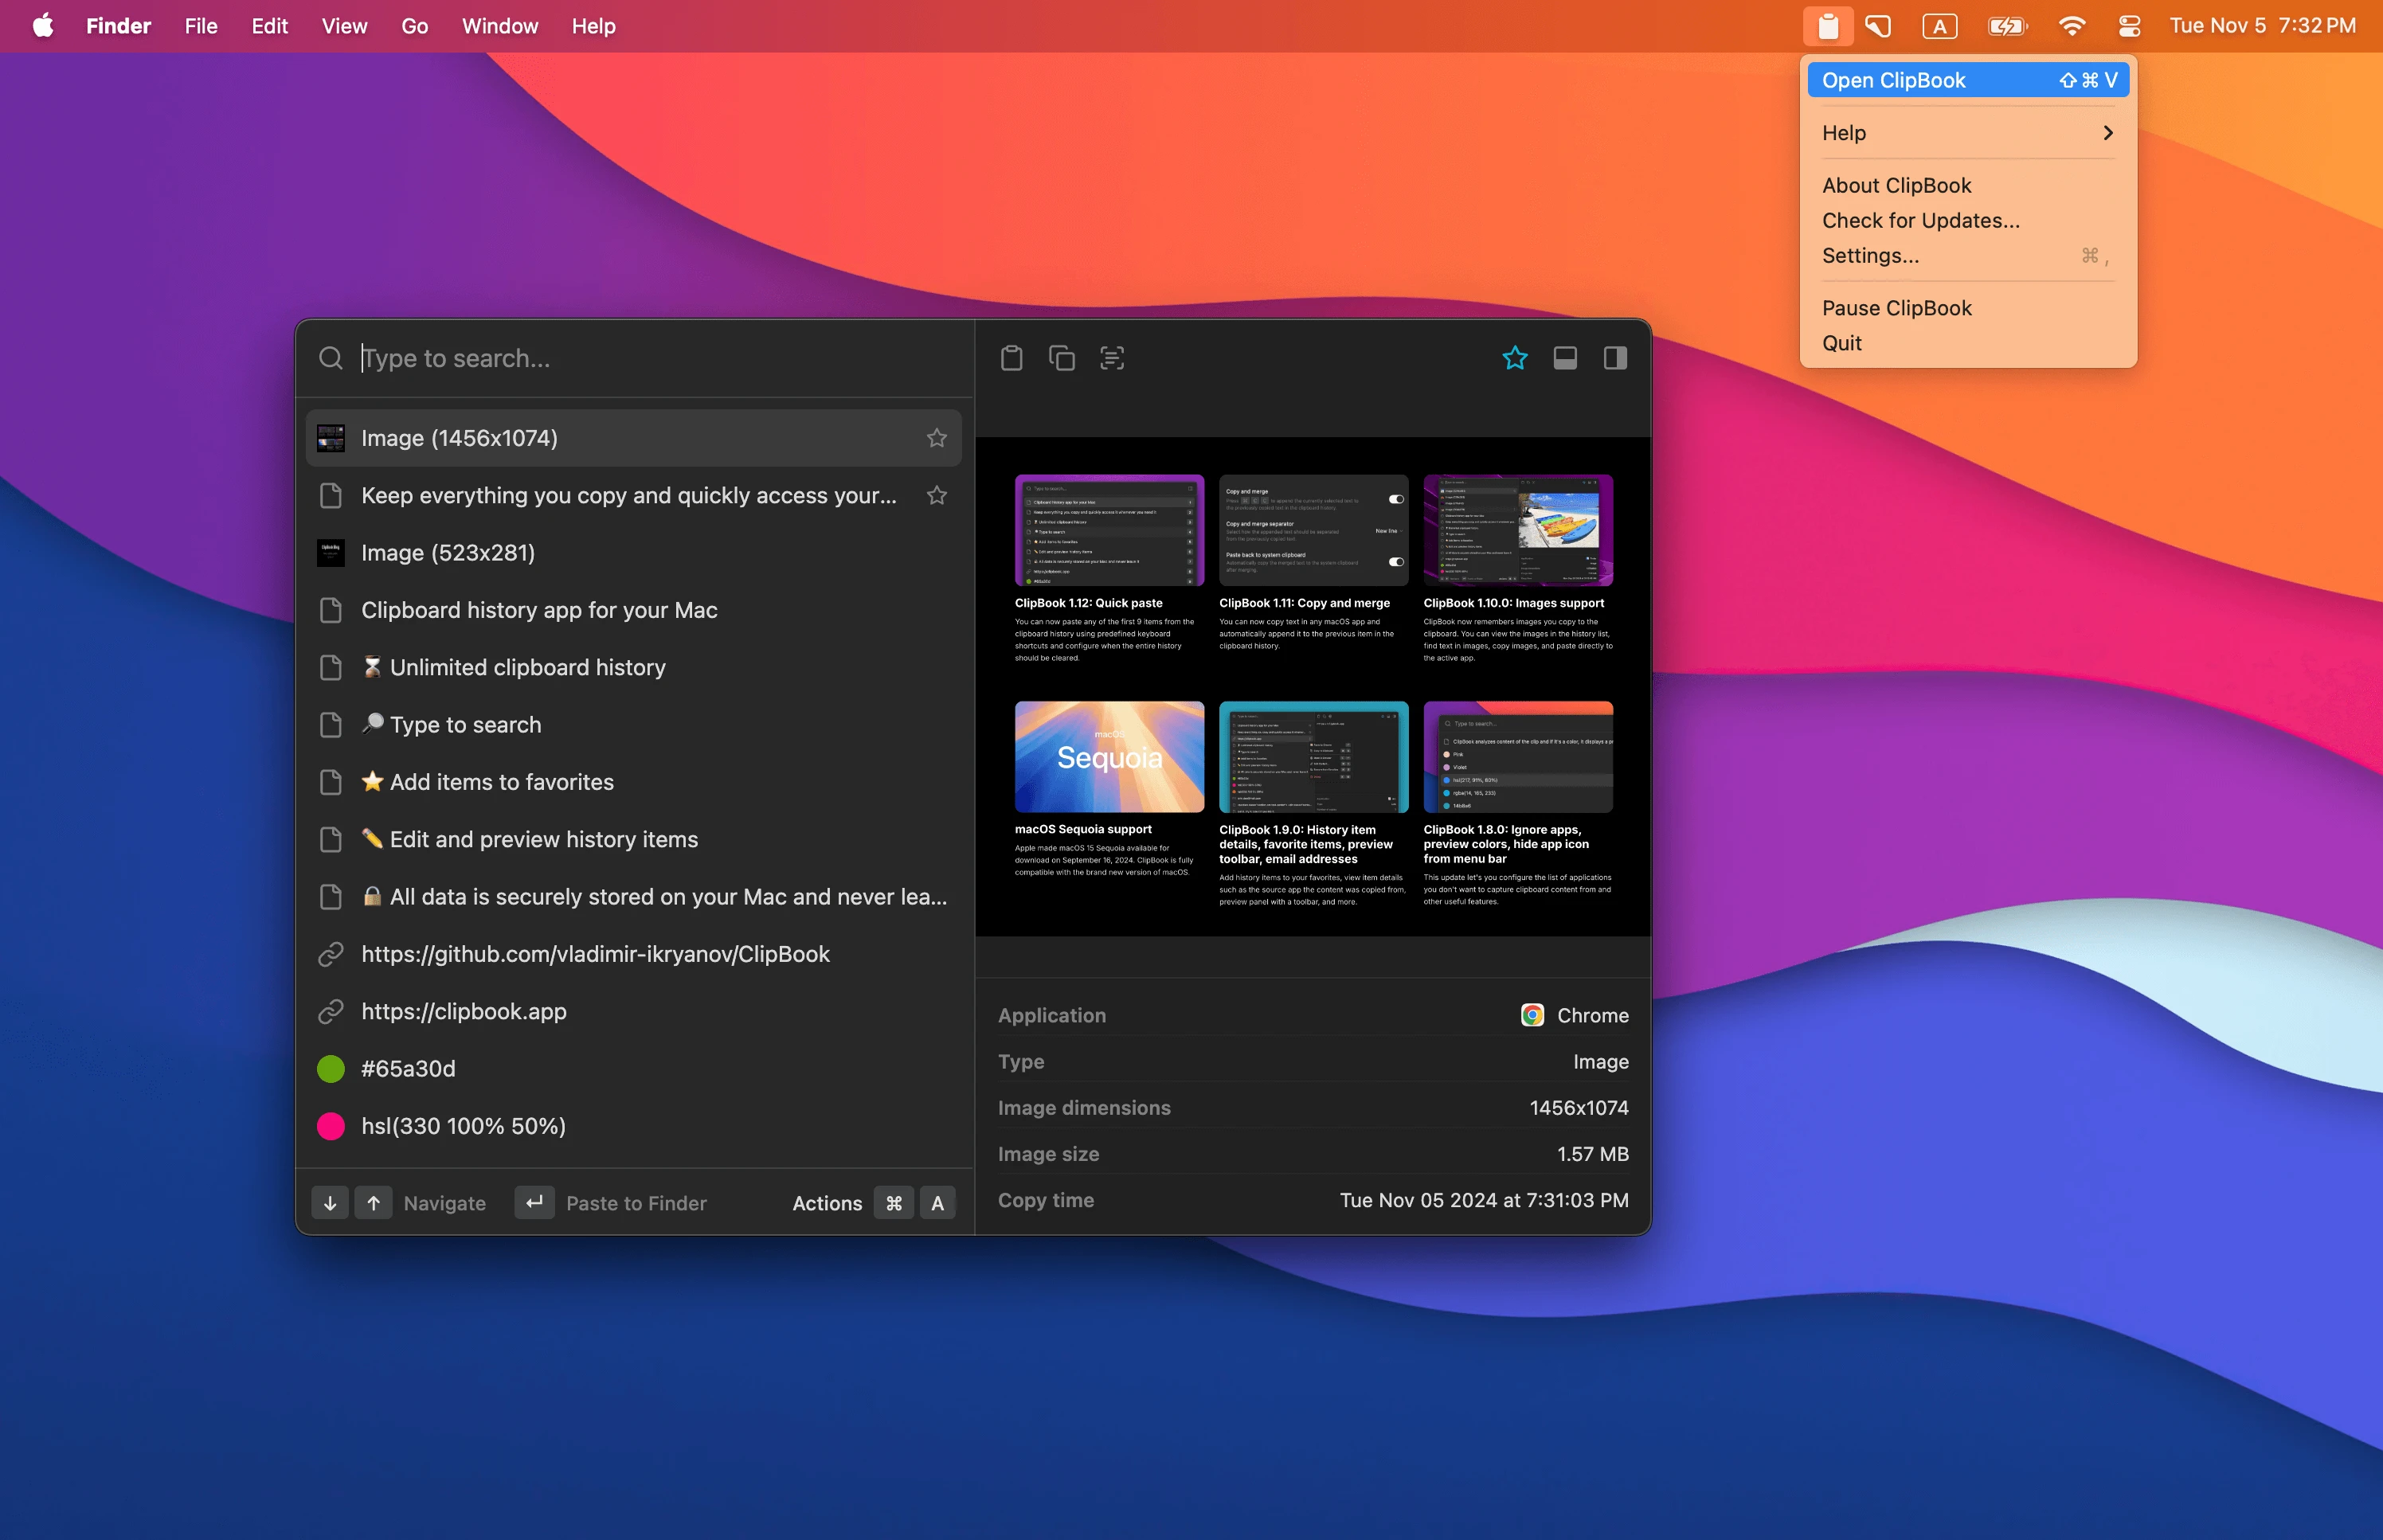Click the Paste to Finder button

[x=636, y=1203]
